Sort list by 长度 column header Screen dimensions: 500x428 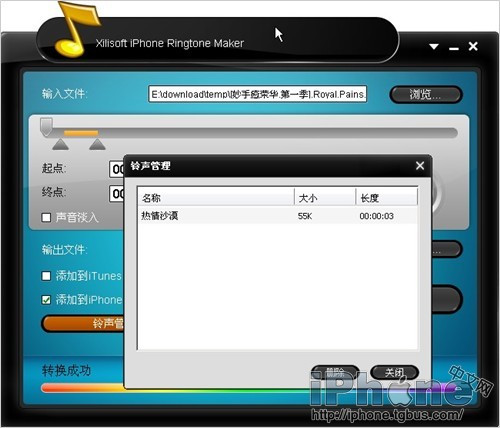coord(387,198)
